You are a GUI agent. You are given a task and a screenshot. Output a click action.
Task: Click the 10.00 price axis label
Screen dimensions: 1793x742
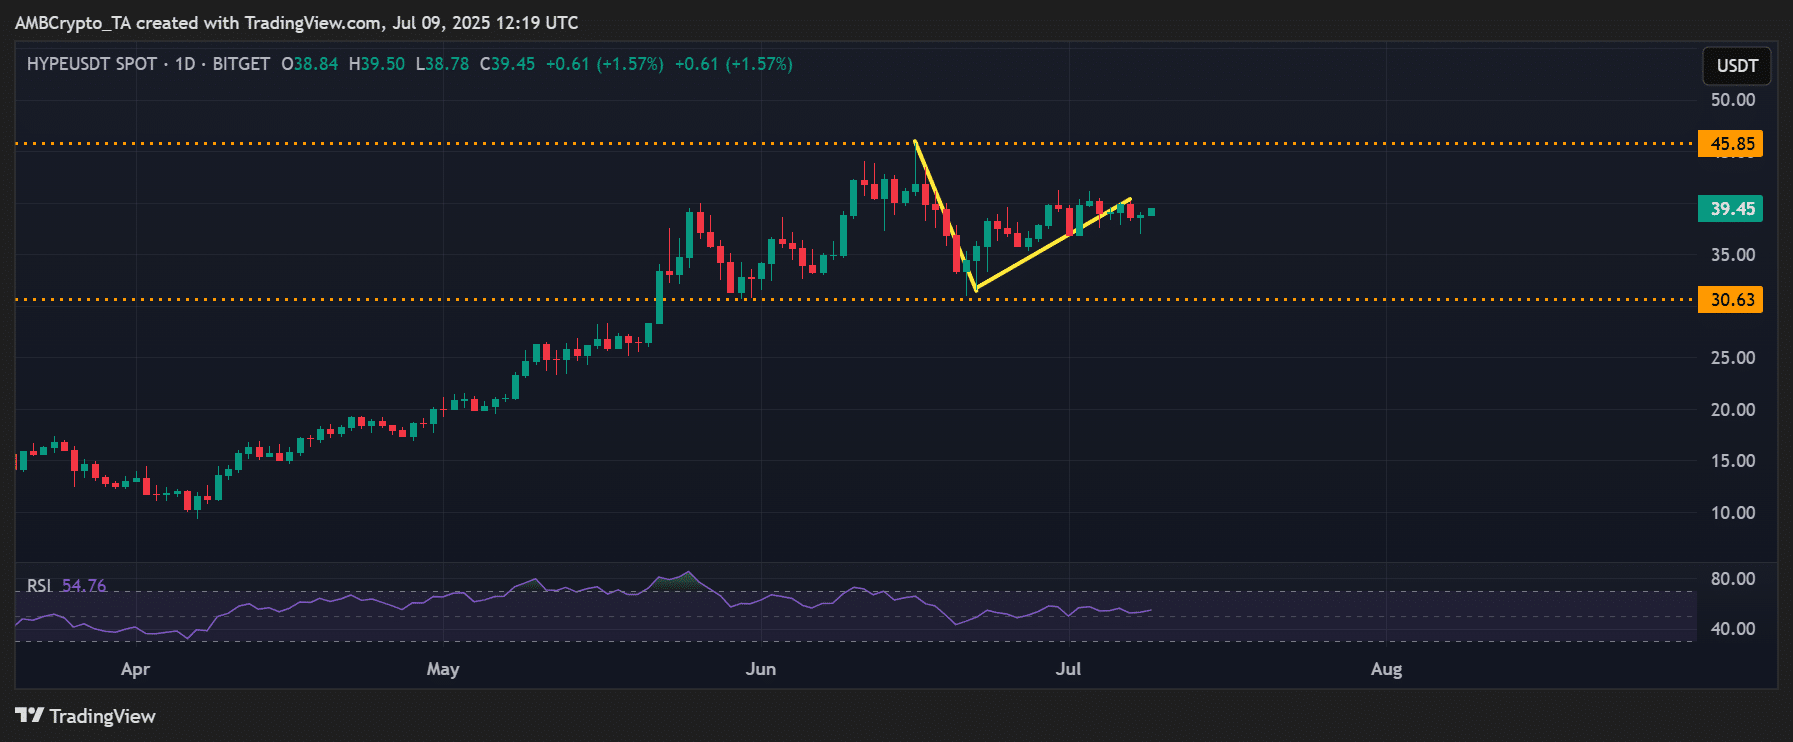(1732, 513)
